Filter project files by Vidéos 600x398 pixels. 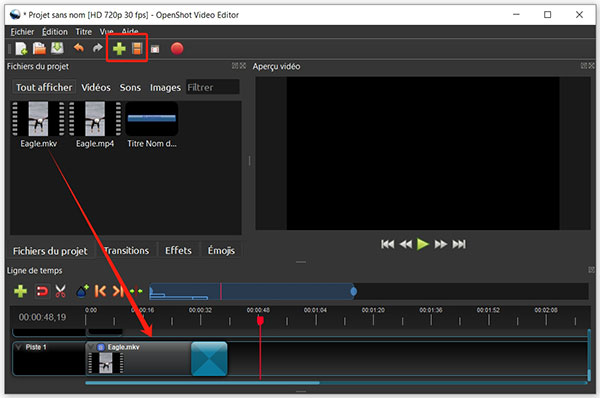point(96,88)
